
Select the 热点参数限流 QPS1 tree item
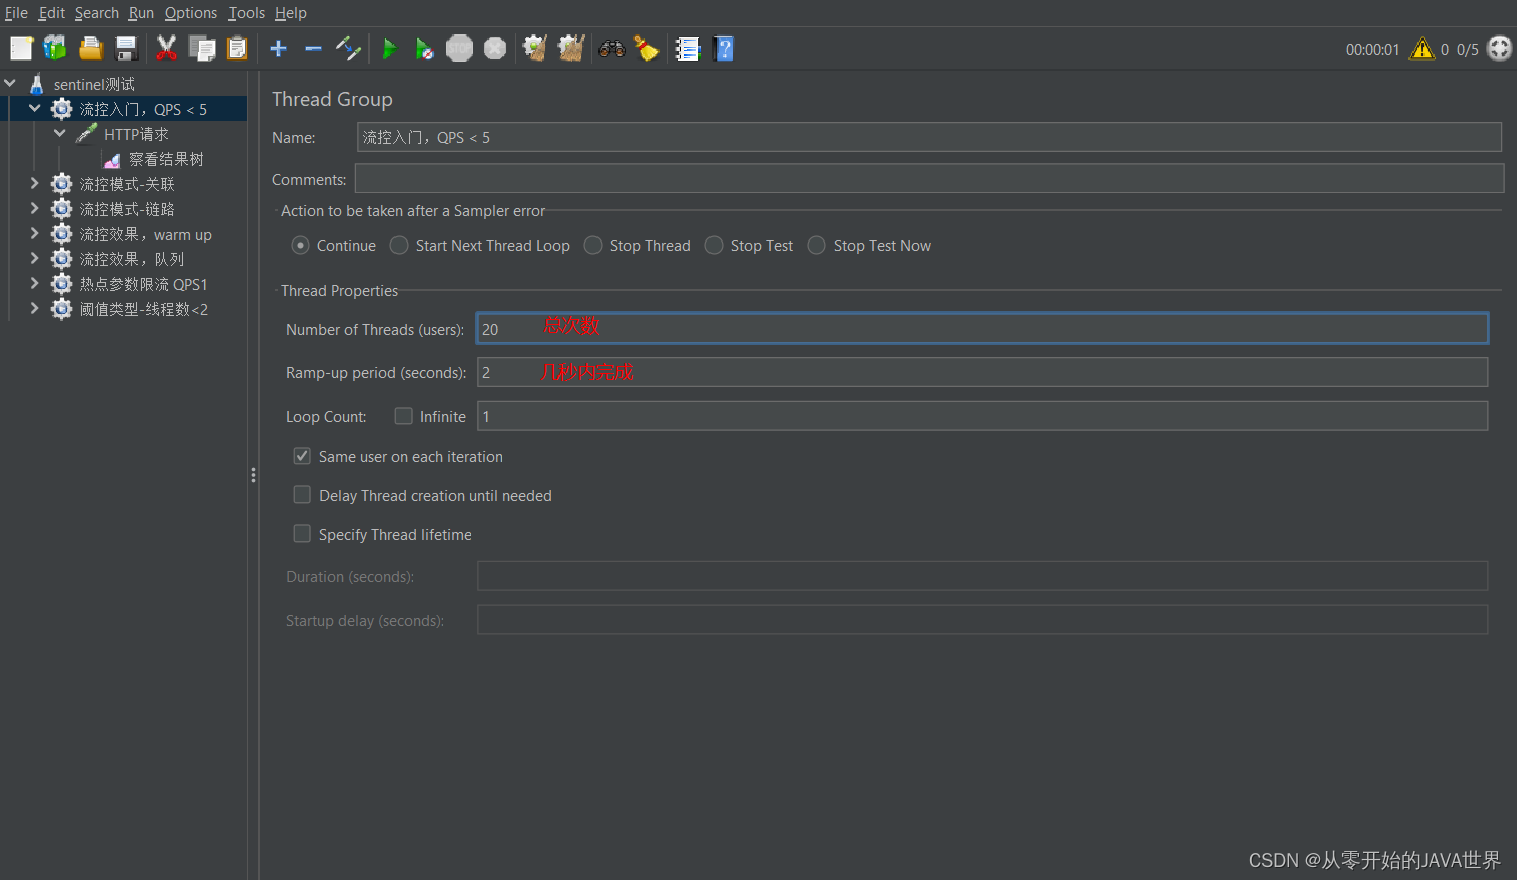tap(143, 284)
